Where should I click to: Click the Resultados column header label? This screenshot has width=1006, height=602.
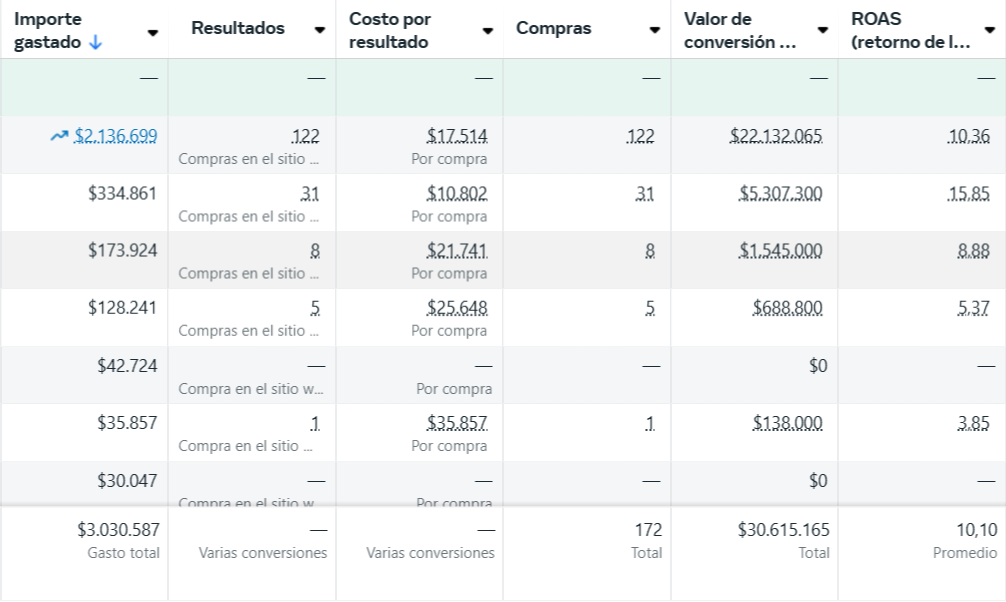click(x=238, y=29)
